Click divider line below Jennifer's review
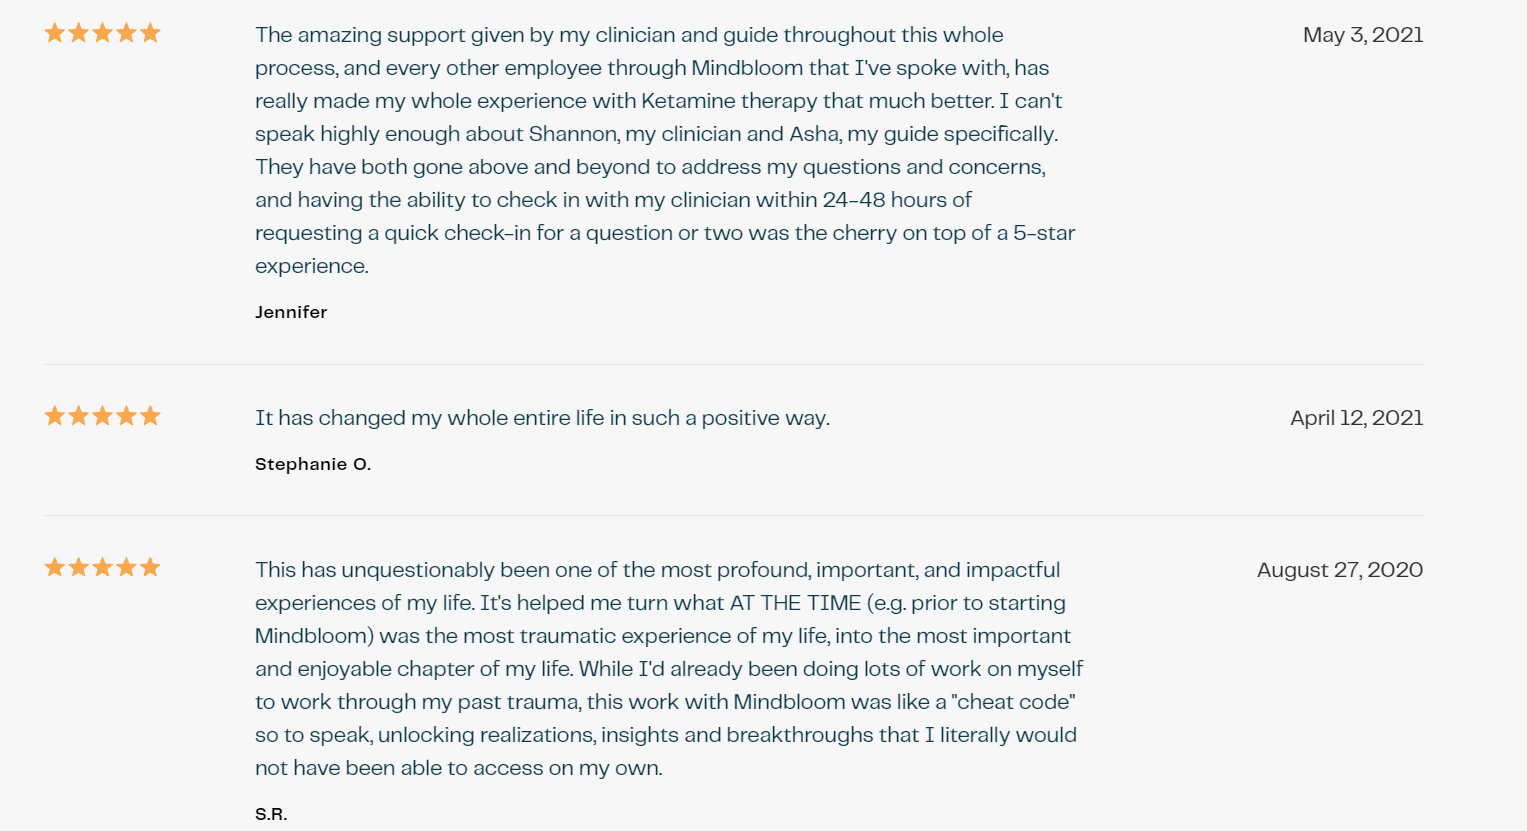Viewport: 1527px width, 831px height. coord(734,364)
